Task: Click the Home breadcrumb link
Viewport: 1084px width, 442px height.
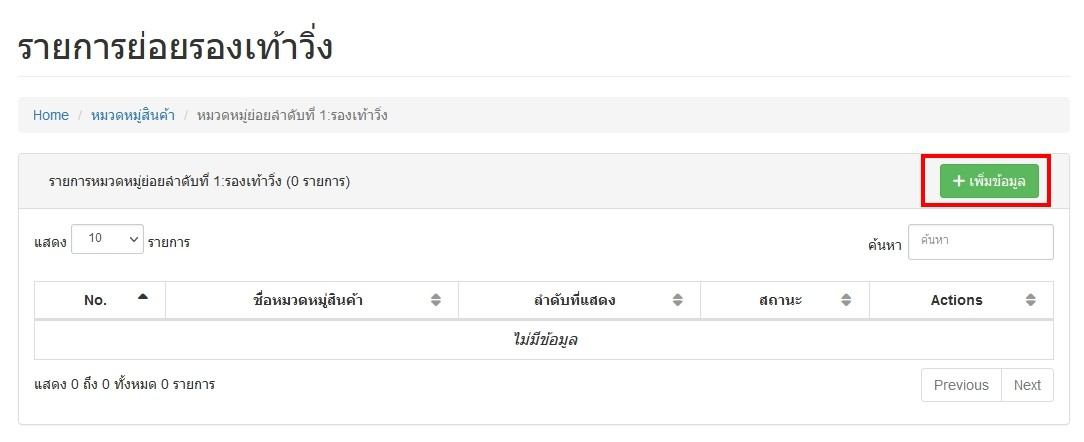Action: [50, 115]
